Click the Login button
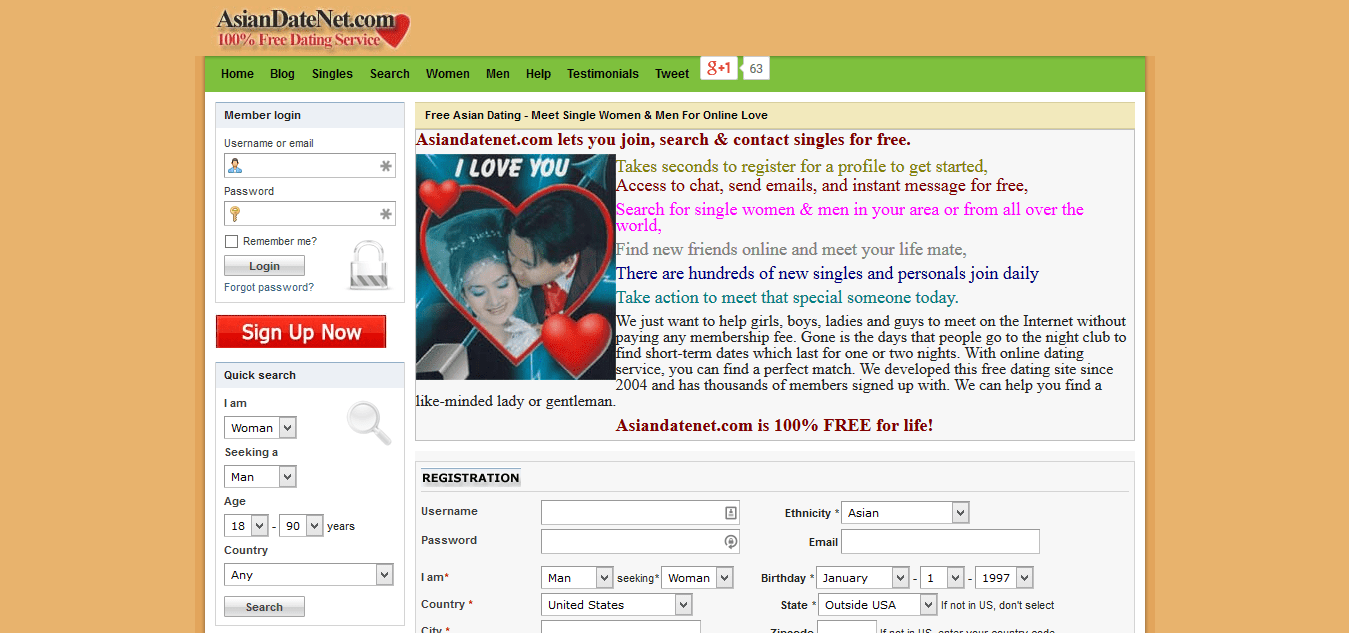This screenshot has width=1349, height=633. point(264,266)
